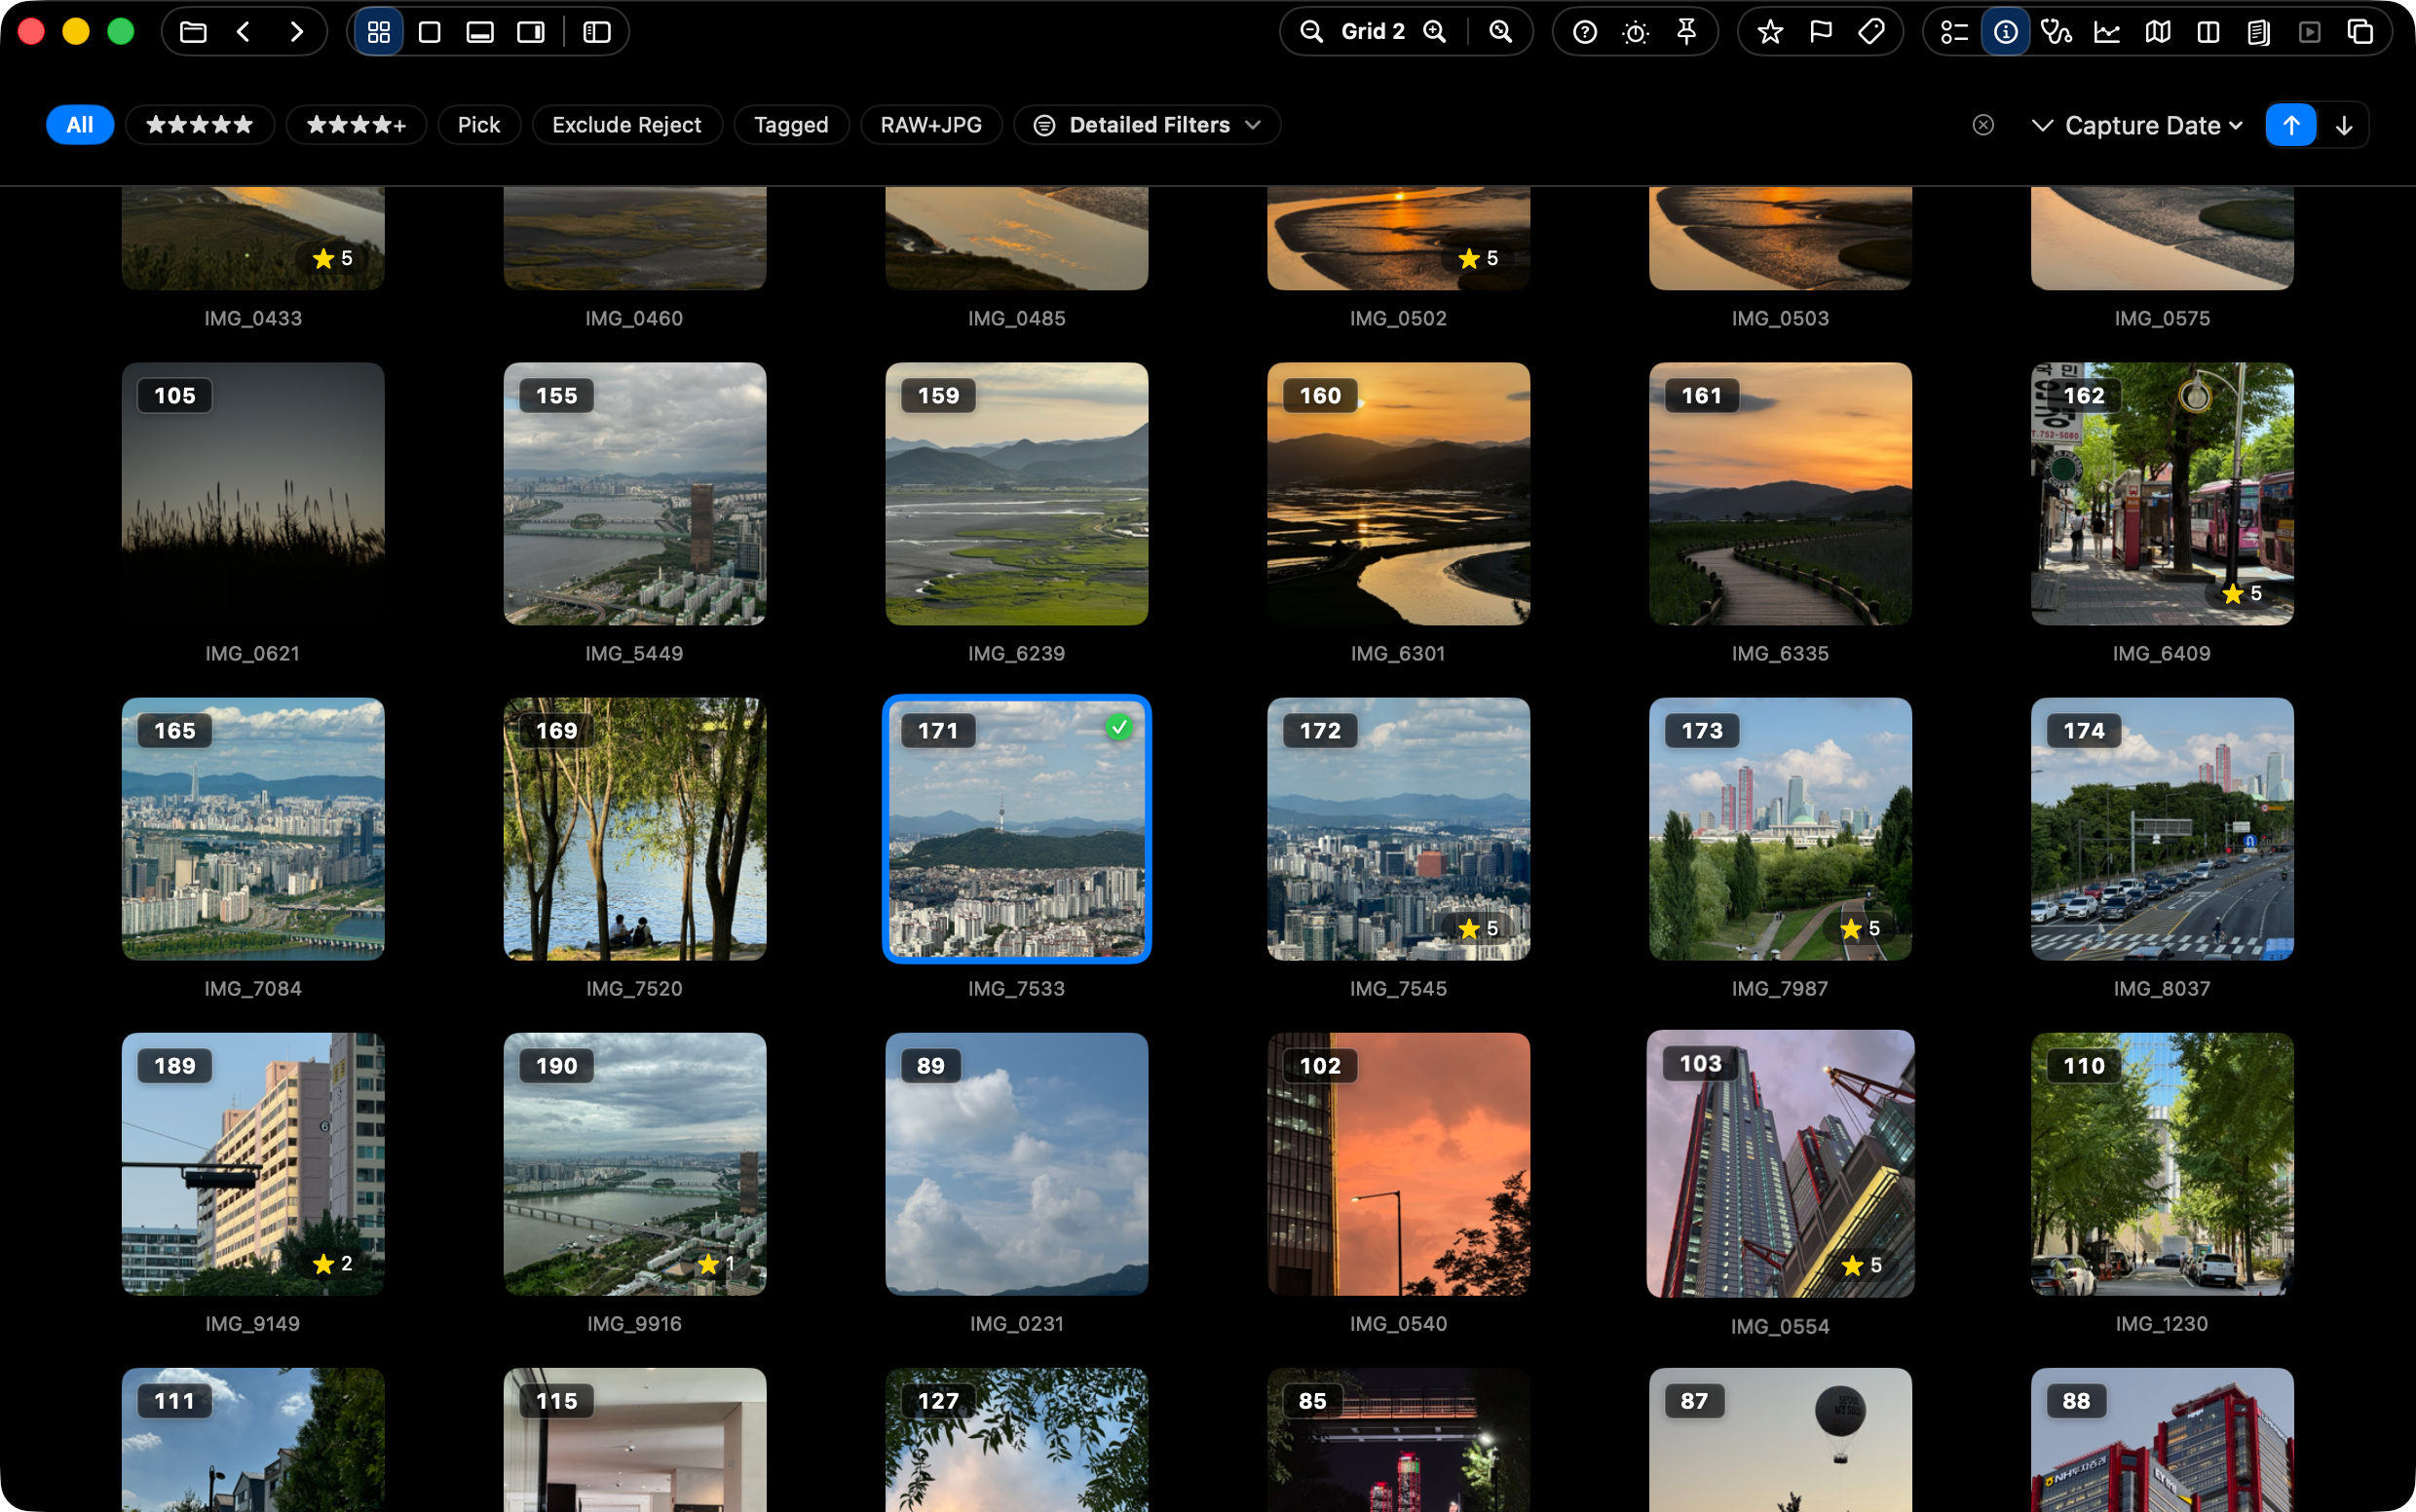Screen dimensions: 2416x1512
Task: Set sort order to ascending
Action: coord(2291,125)
